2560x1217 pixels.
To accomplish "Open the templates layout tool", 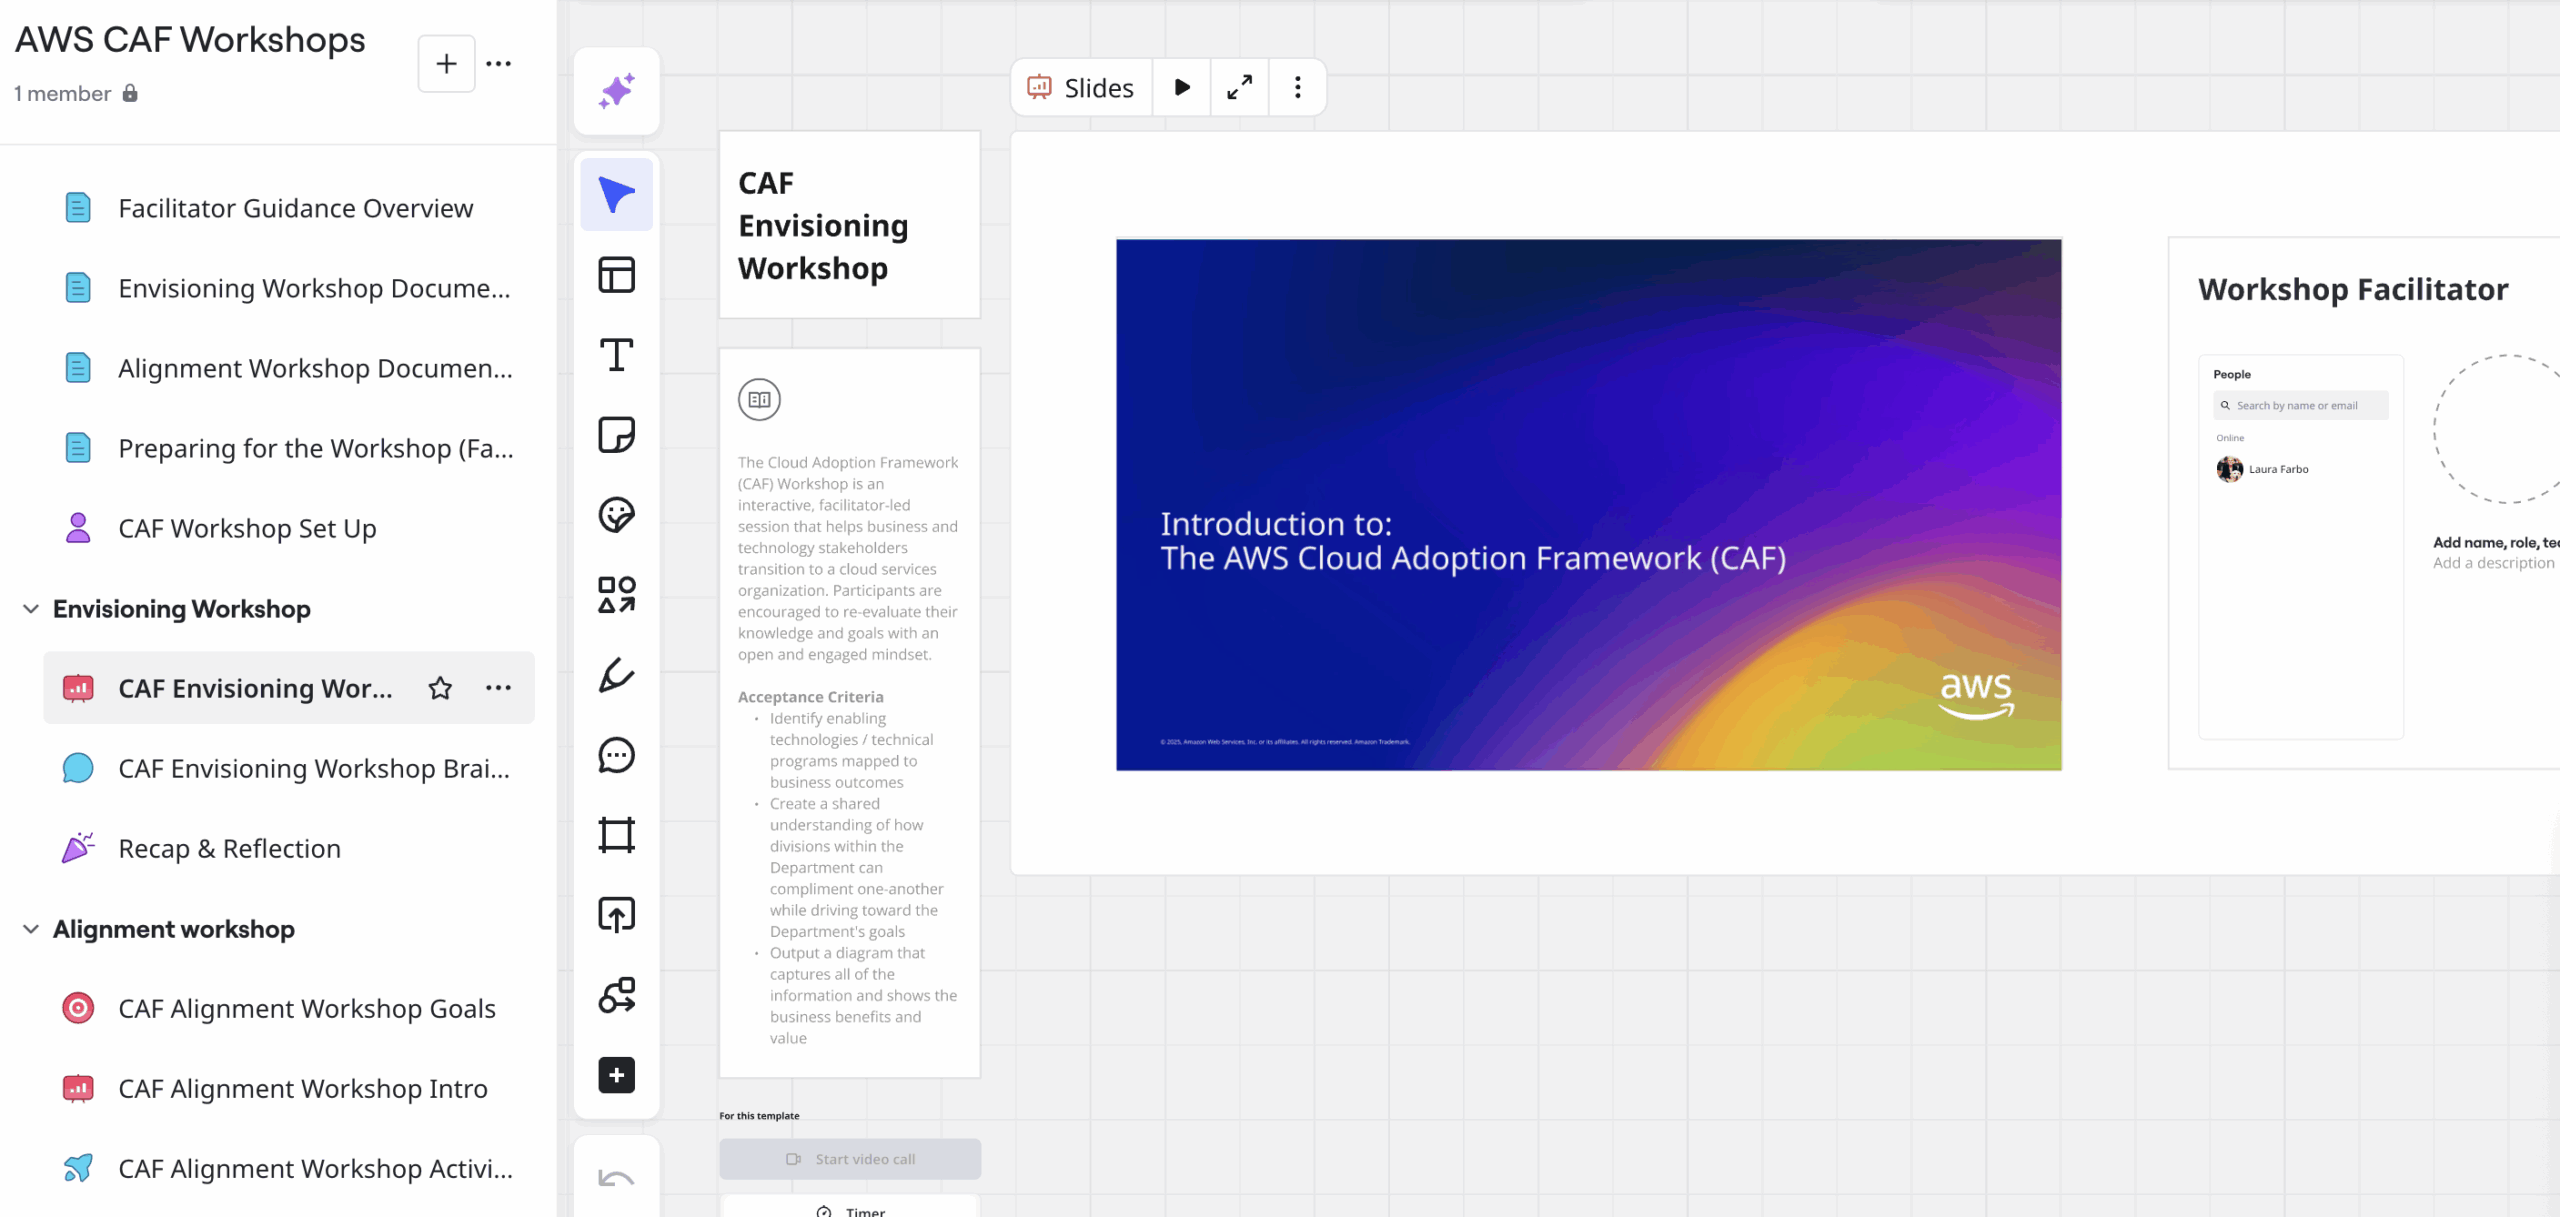I will (x=616, y=275).
